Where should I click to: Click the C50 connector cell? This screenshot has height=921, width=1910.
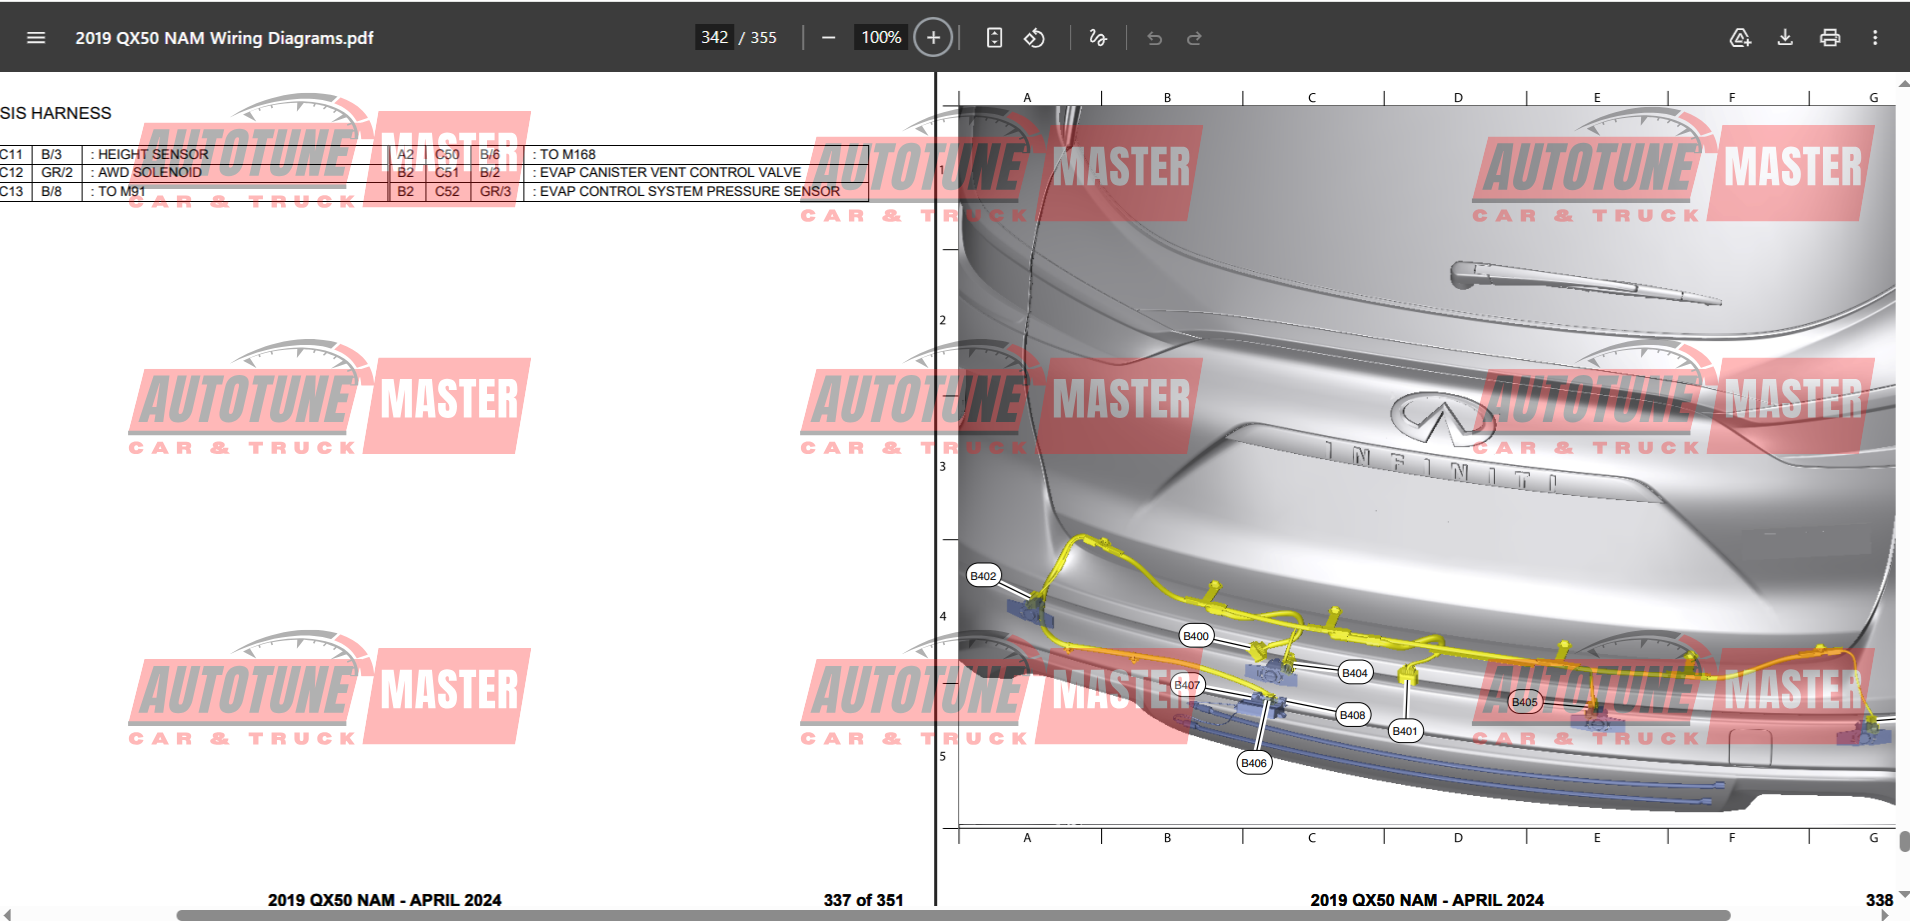click(447, 154)
